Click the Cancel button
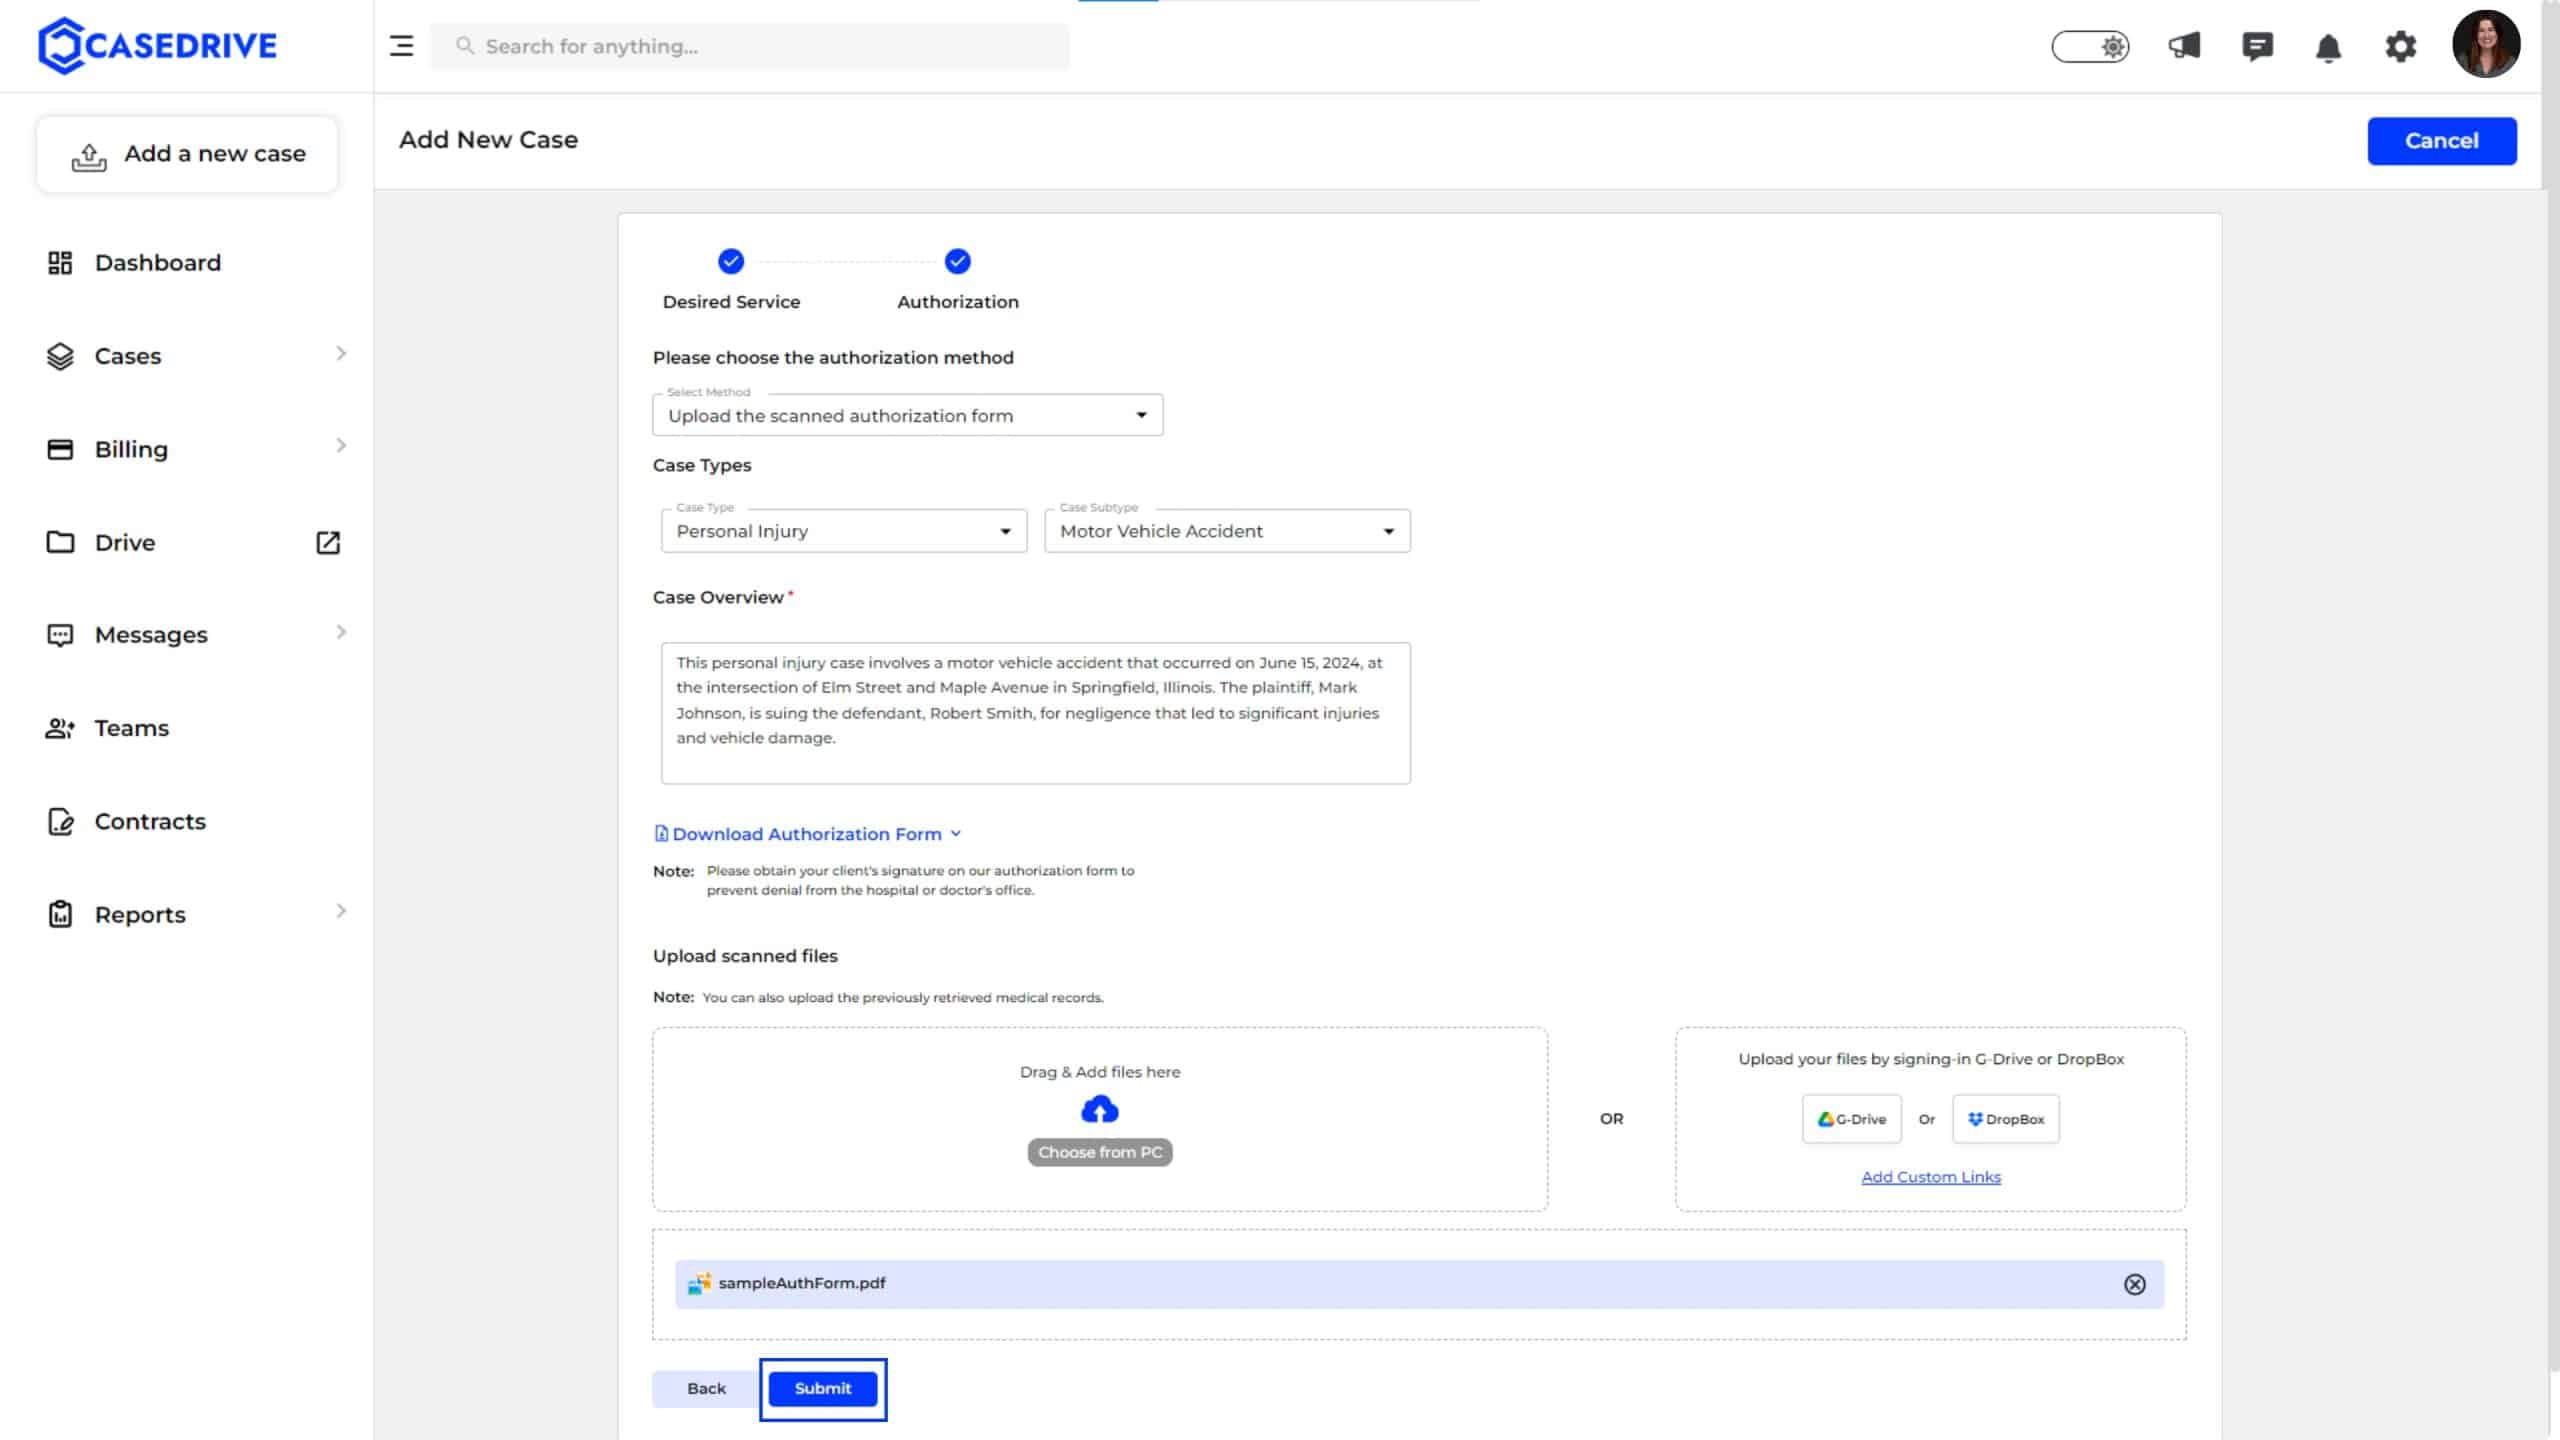The width and height of the screenshot is (2560, 1440). tap(2441, 141)
